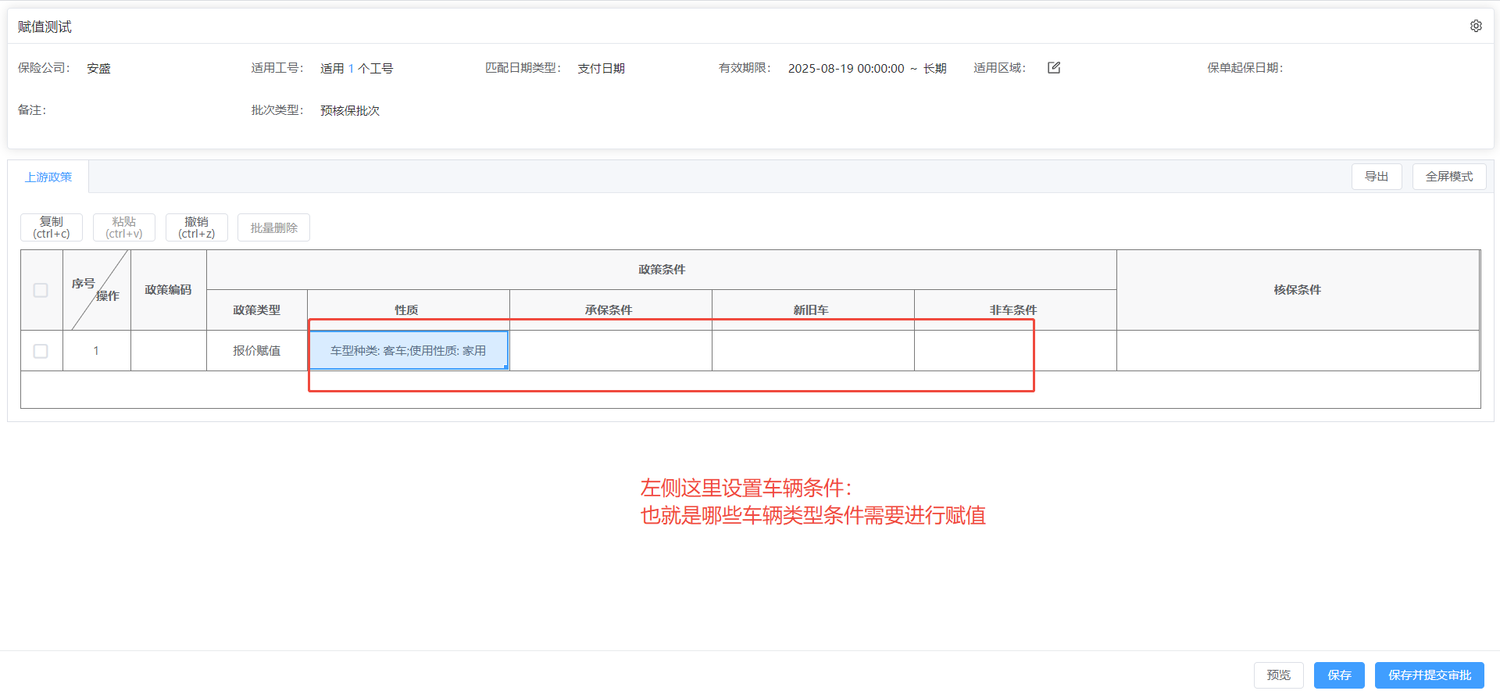Click the 预览 button
The image size is (1500, 698).
(x=1279, y=675)
